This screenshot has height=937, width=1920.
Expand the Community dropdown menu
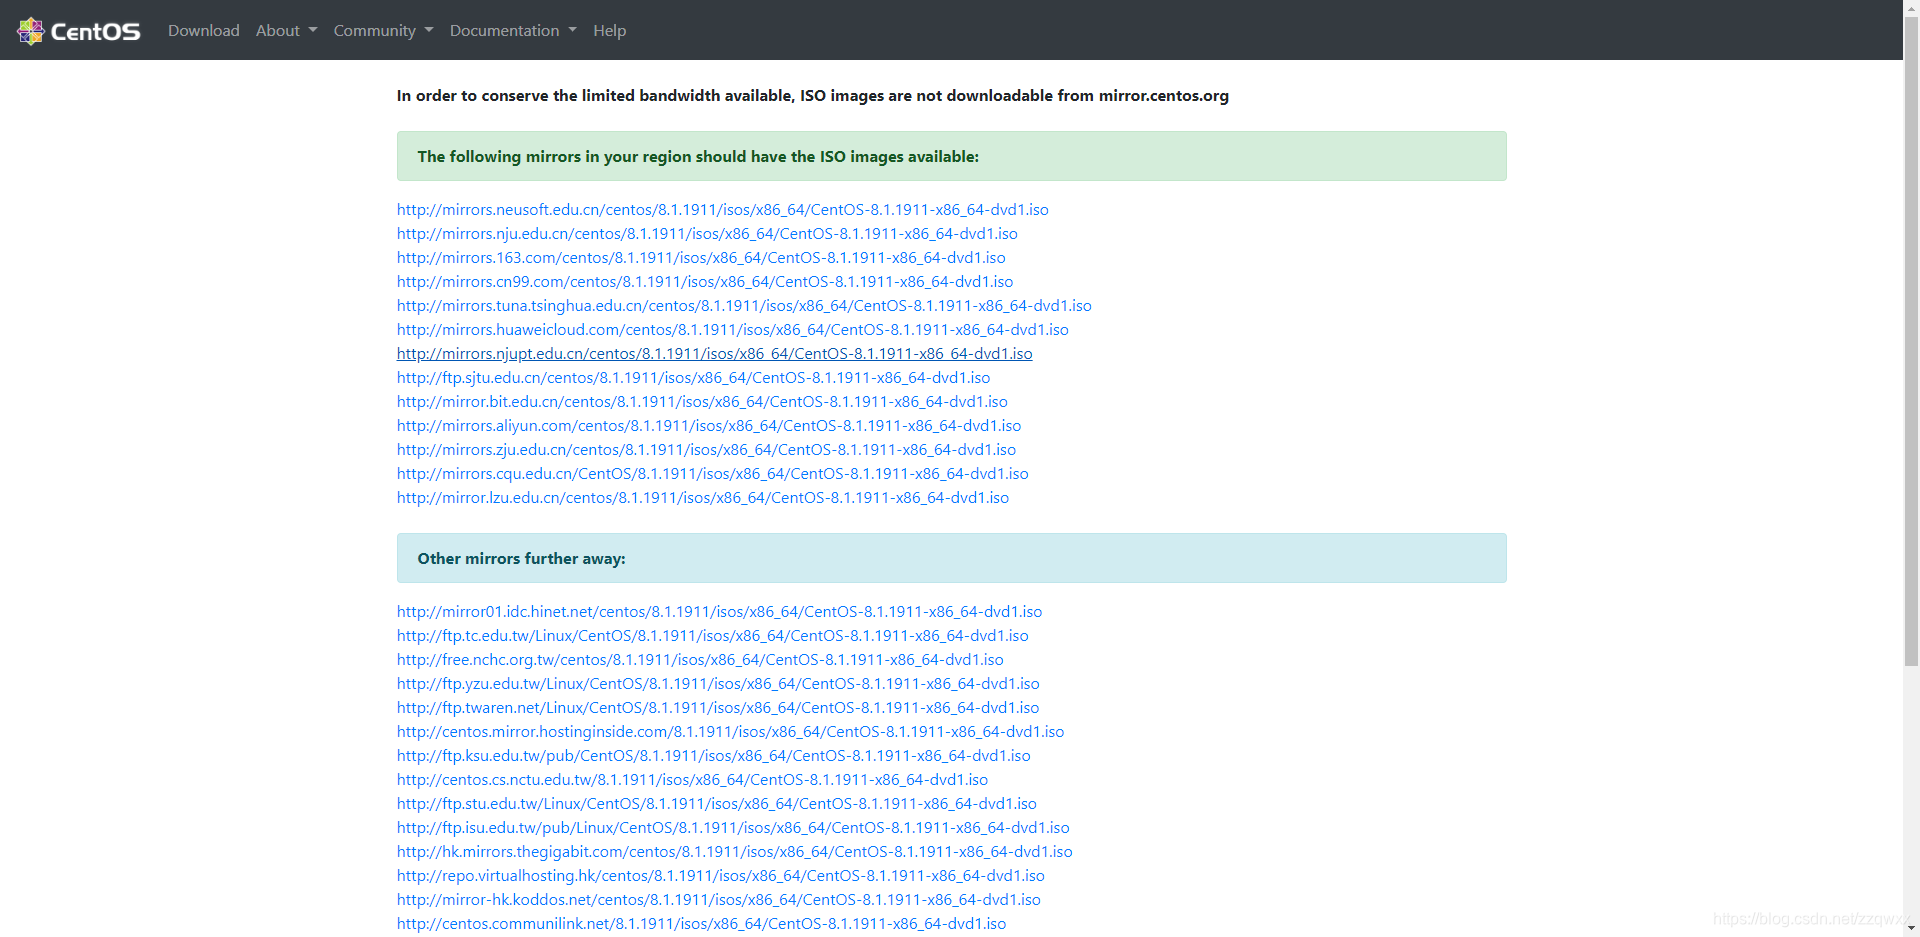(383, 31)
